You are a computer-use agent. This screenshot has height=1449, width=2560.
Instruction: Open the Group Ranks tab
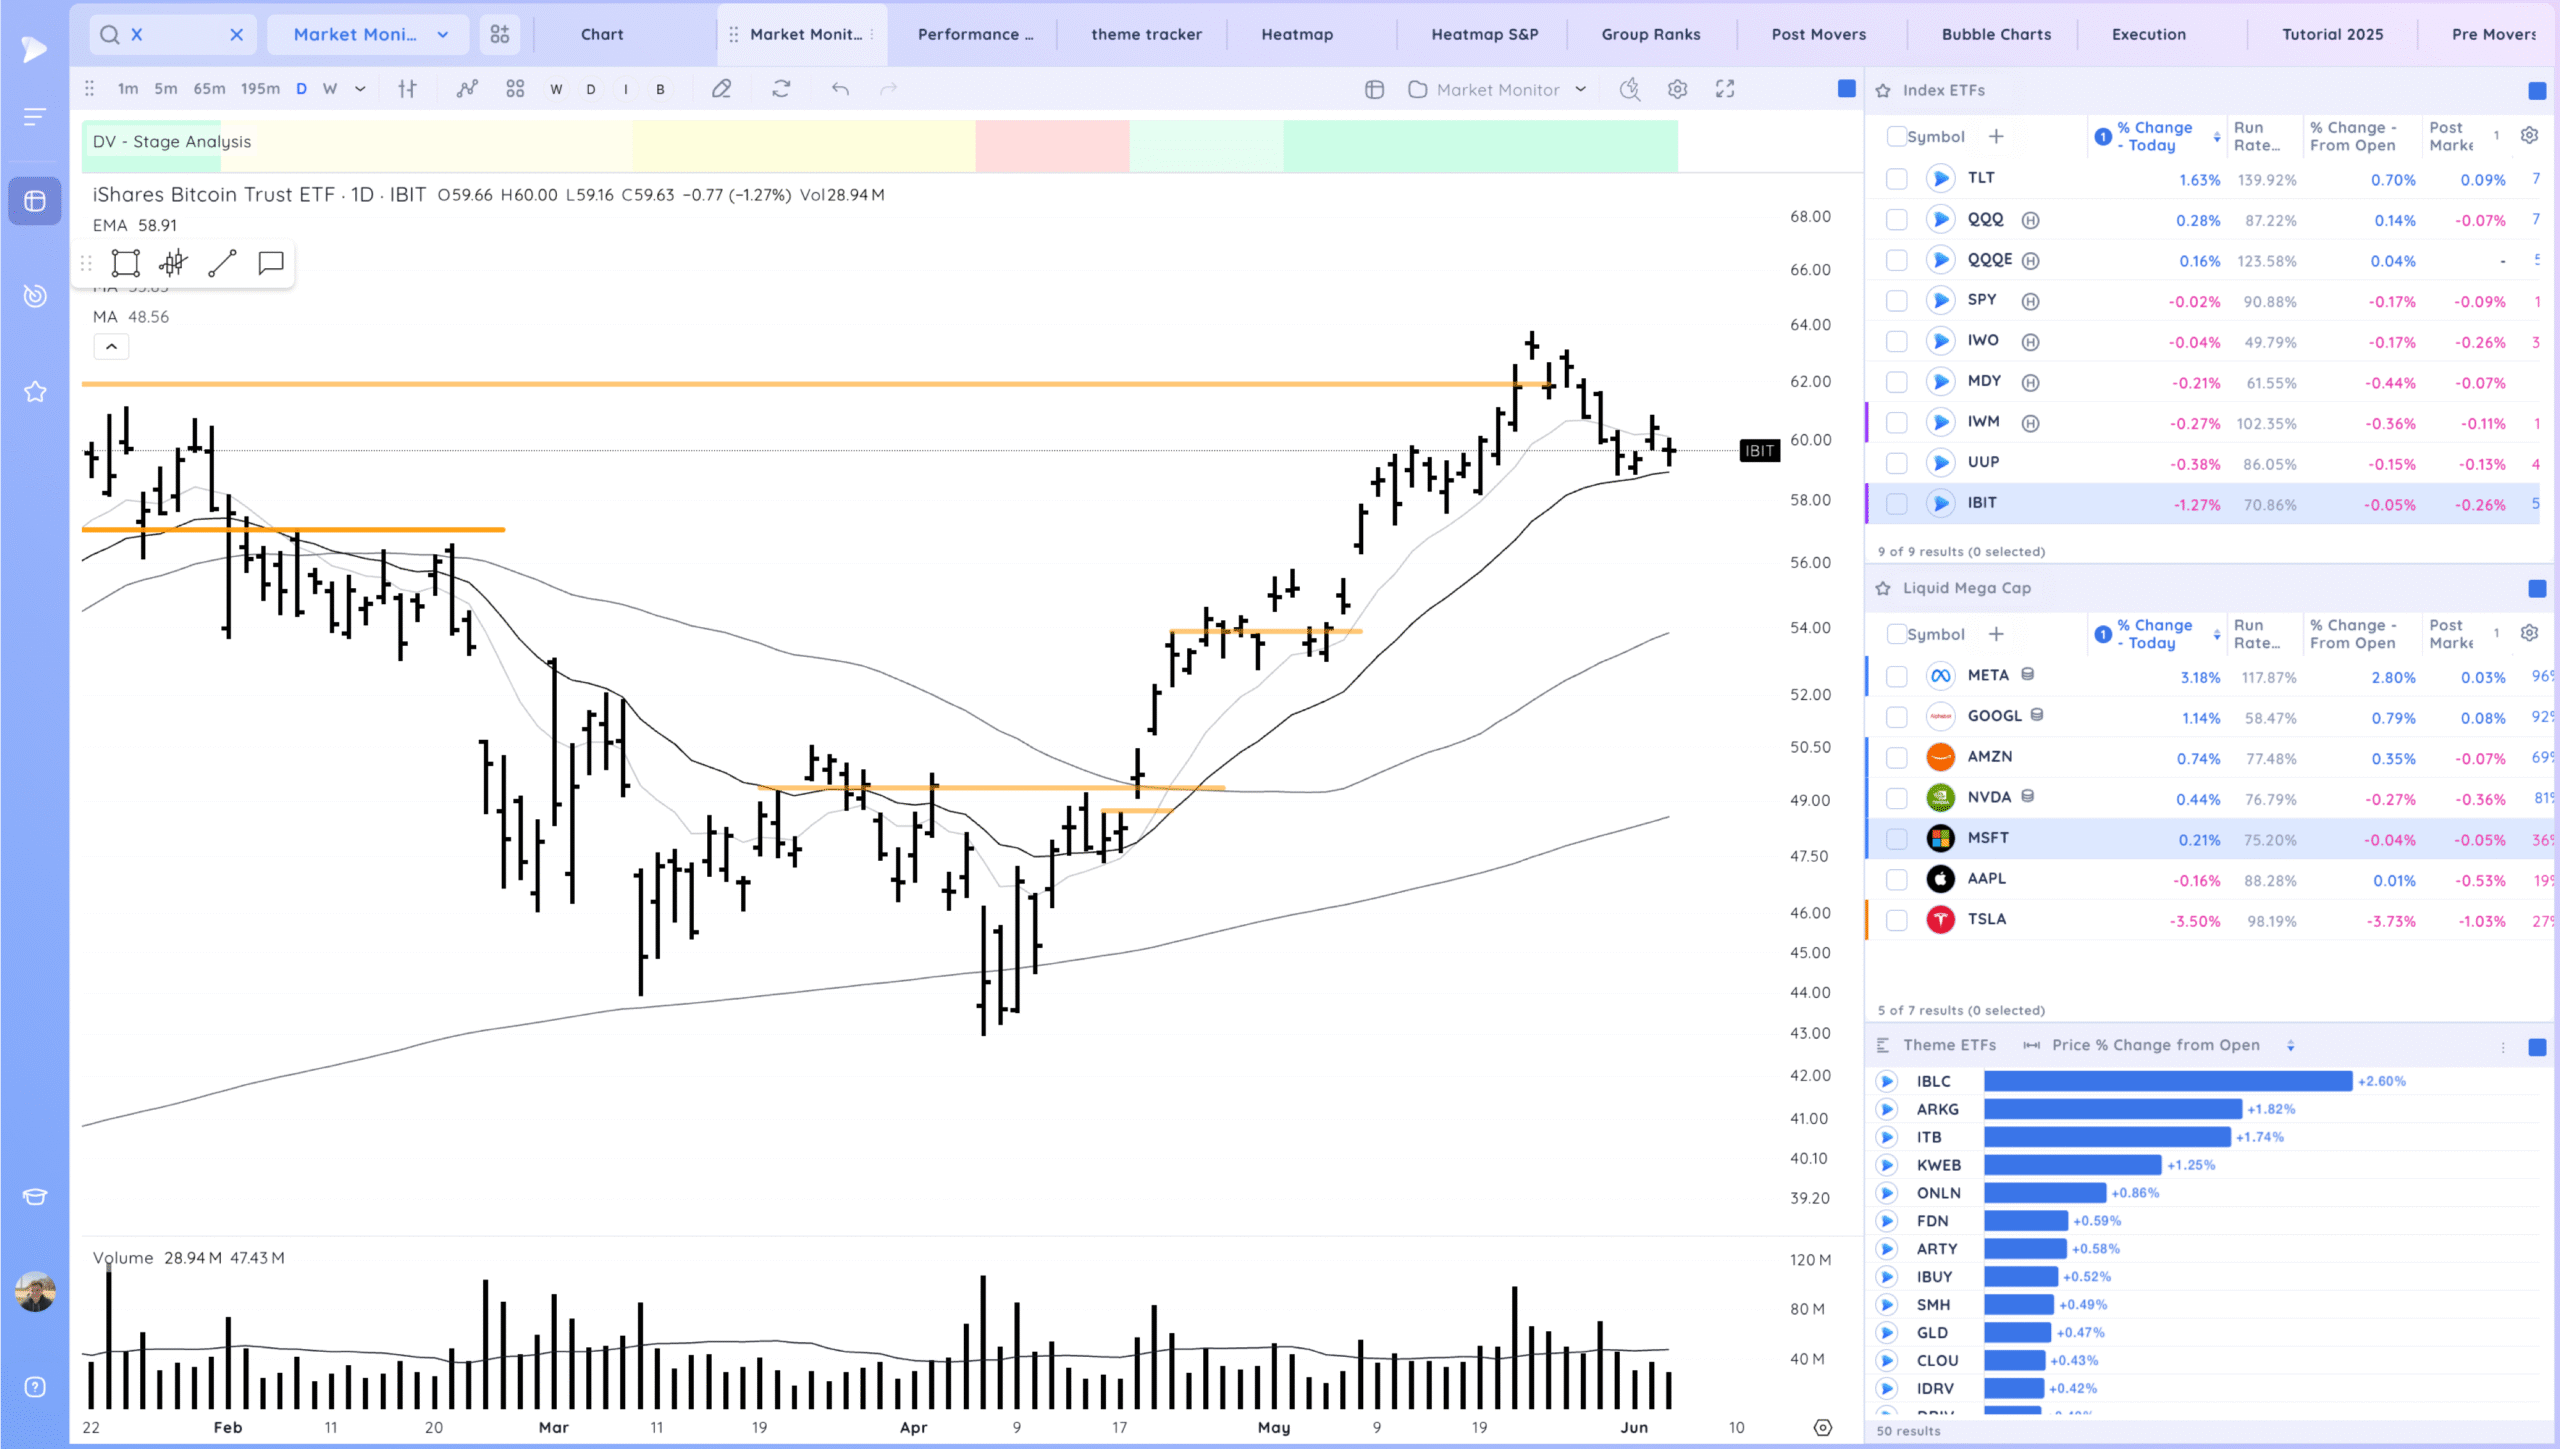tap(1650, 34)
